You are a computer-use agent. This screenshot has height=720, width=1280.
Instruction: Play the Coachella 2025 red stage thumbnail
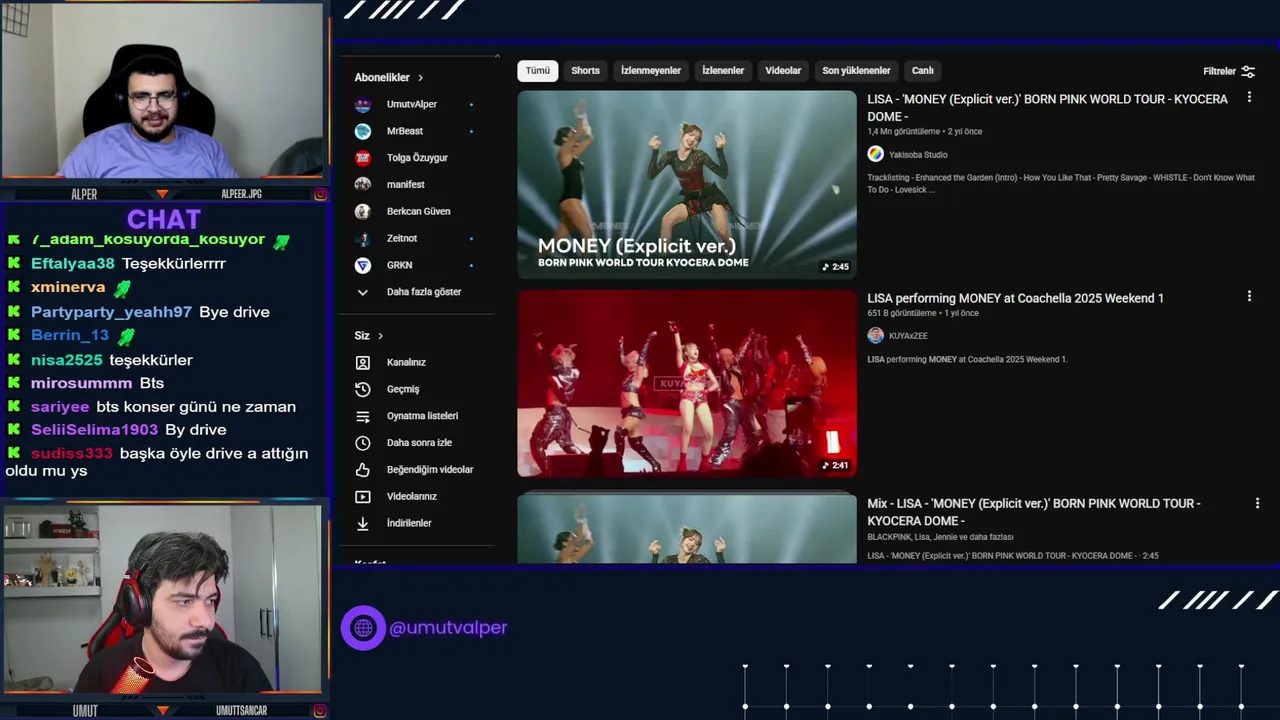click(x=687, y=384)
